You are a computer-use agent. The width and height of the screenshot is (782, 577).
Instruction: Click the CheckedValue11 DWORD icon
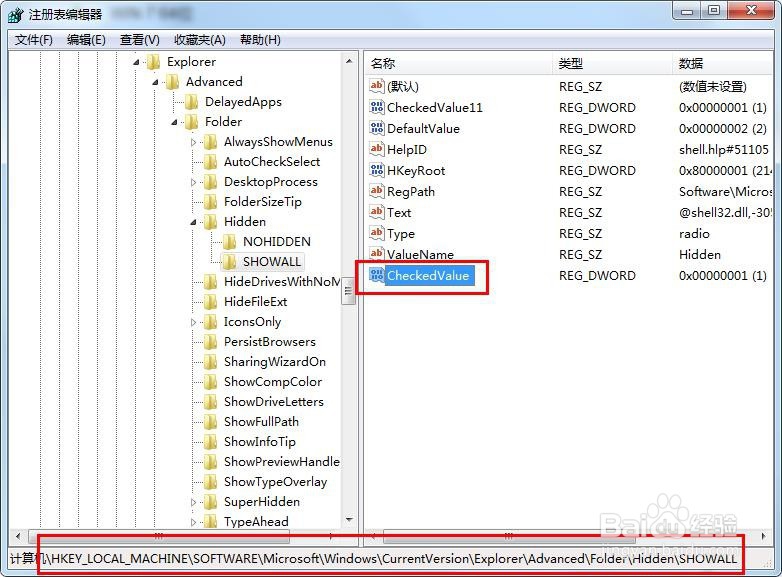377,107
